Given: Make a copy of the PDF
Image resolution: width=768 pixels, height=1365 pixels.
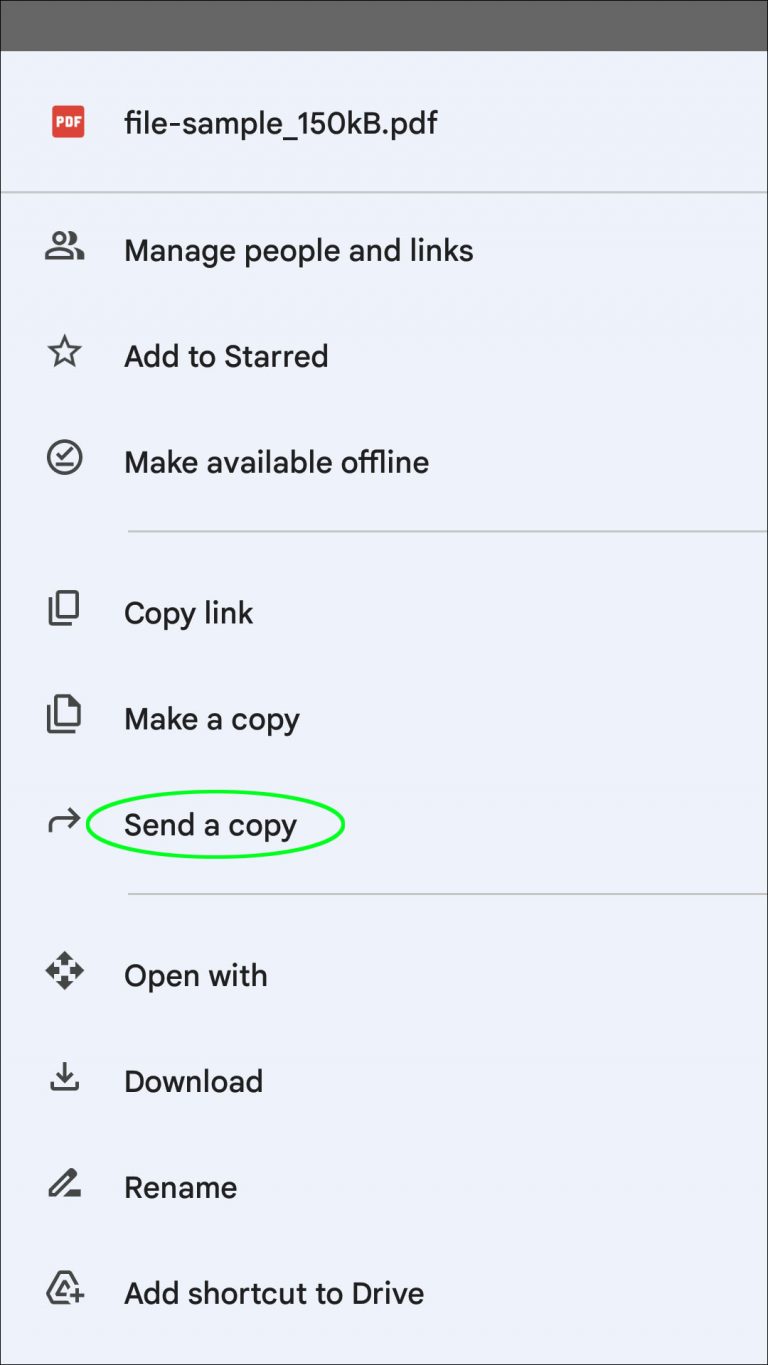Looking at the screenshot, I should pyautogui.click(x=211, y=718).
